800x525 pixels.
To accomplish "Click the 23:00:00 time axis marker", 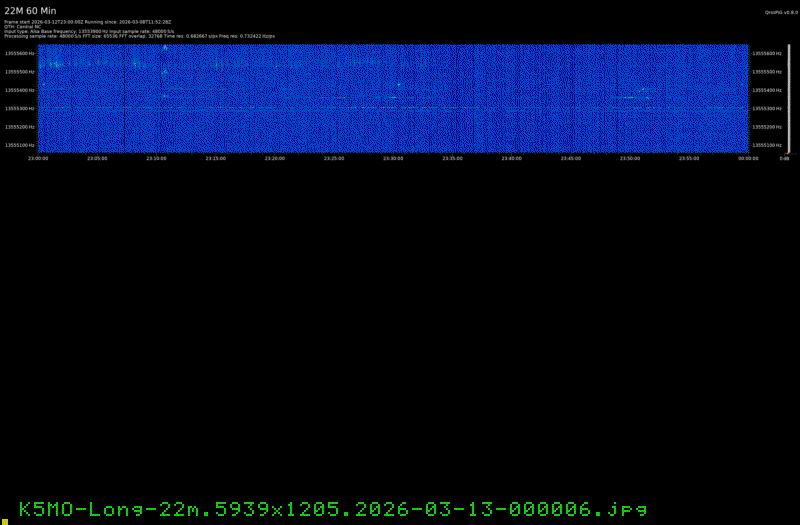I will pos(38,158).
